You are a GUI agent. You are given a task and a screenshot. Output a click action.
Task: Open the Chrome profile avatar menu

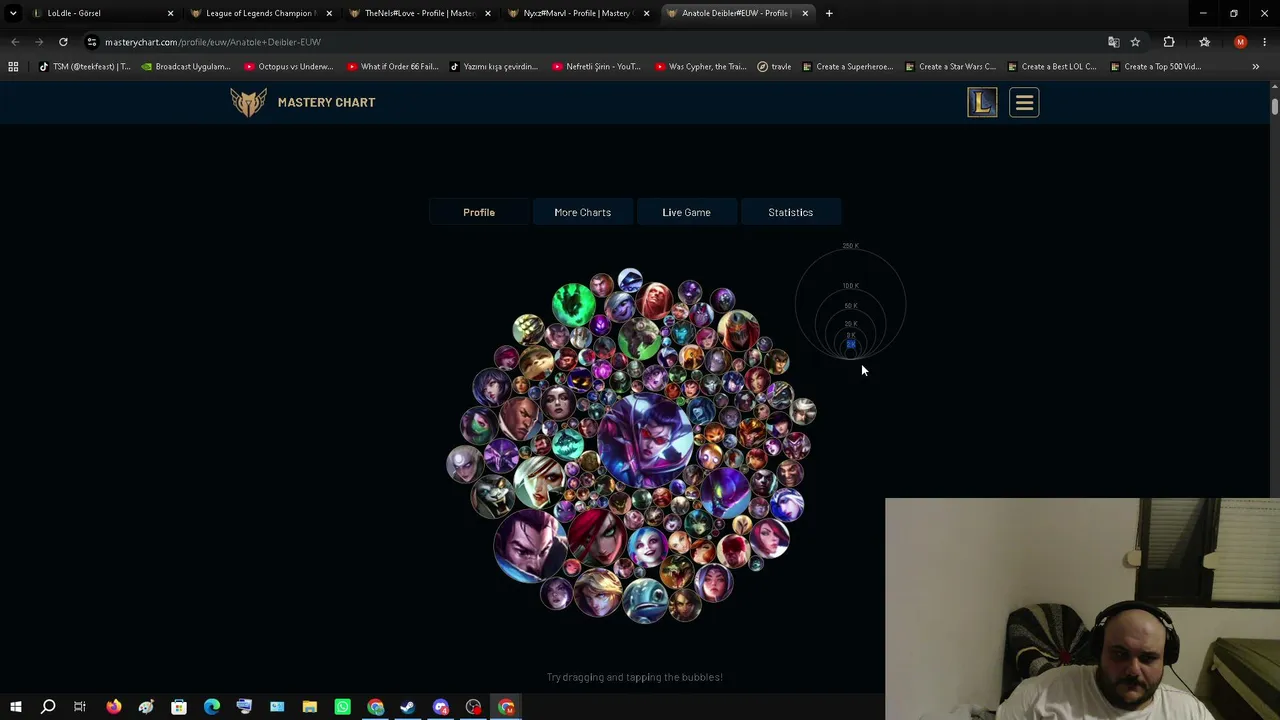(1240, 42)
